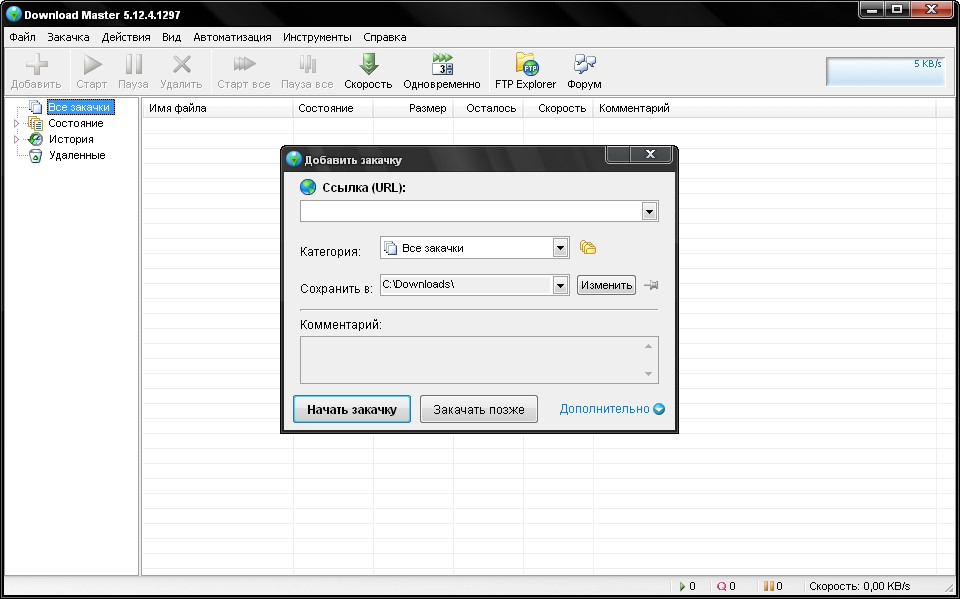Sort by Размер column header
Viewport: 960px width, 599px height.
coord(413,108)
